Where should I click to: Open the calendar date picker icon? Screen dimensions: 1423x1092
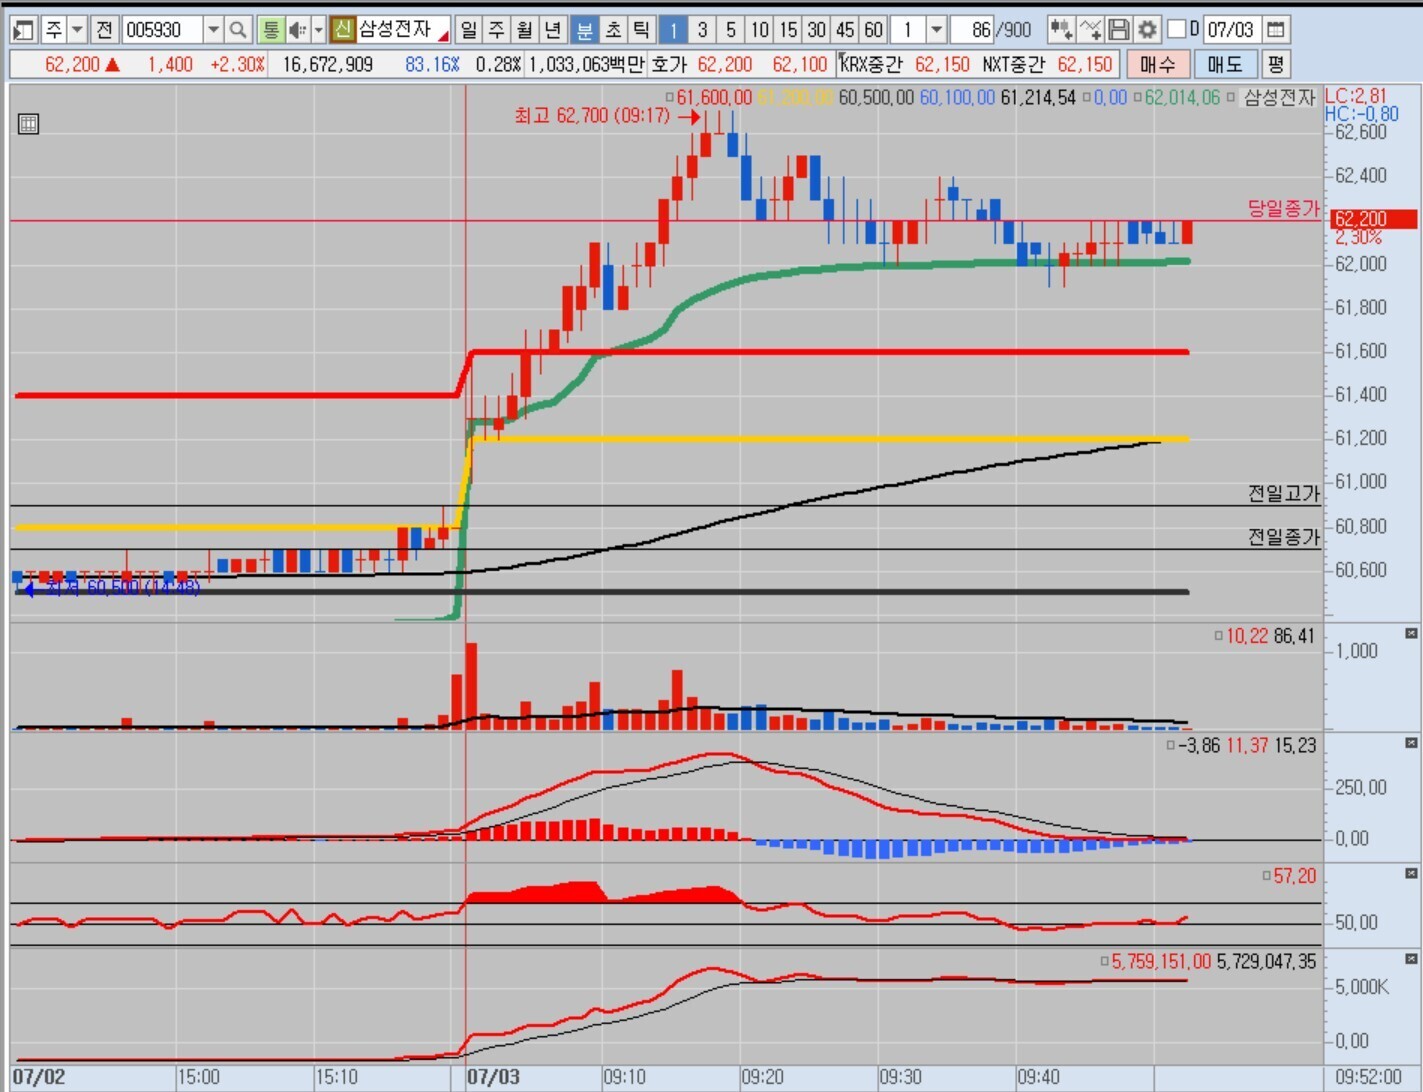click(x=1275, y=30)
